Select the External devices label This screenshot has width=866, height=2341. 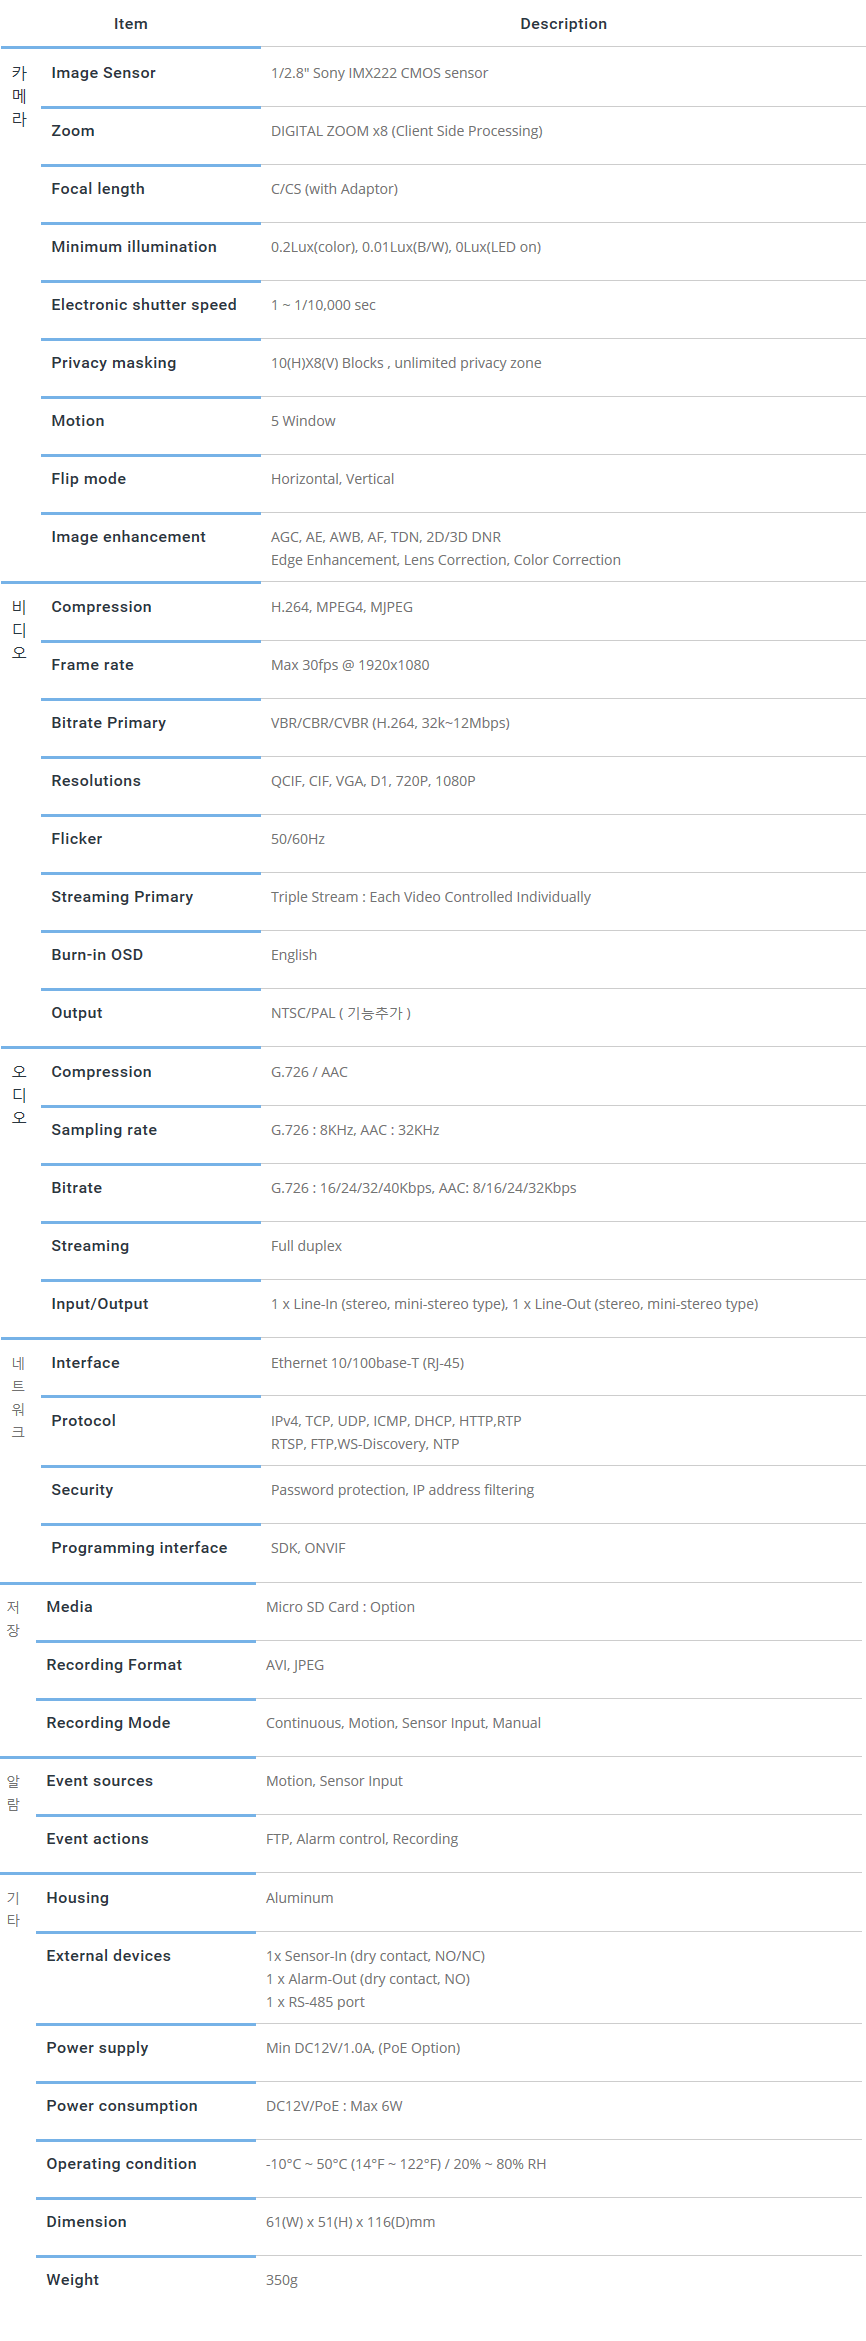point(108,1956)
